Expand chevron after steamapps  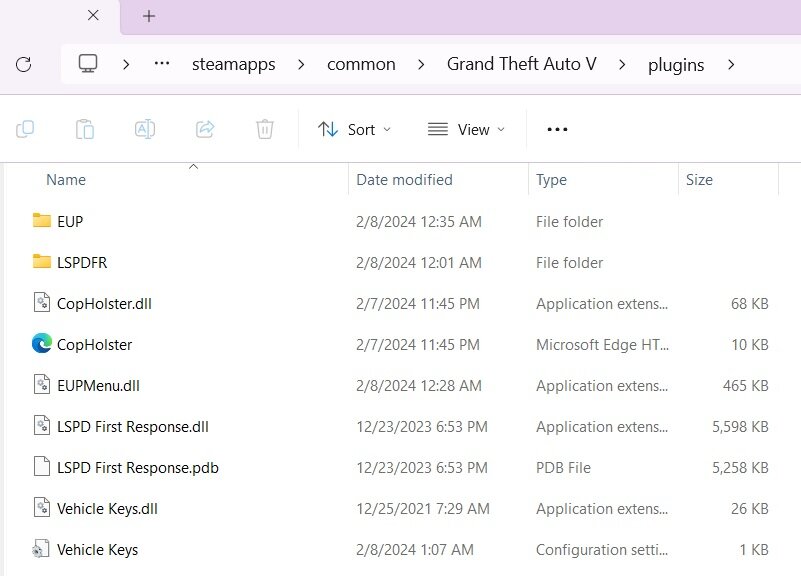[x=301, y=64]
